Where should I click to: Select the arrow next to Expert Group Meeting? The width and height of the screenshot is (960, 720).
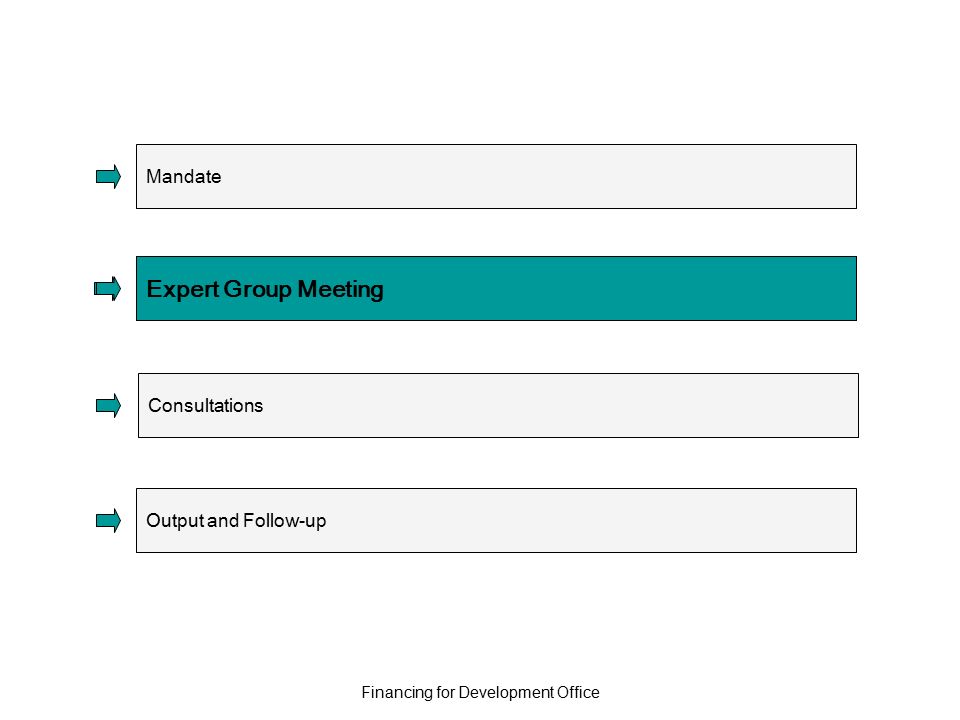tap(108, 288)
